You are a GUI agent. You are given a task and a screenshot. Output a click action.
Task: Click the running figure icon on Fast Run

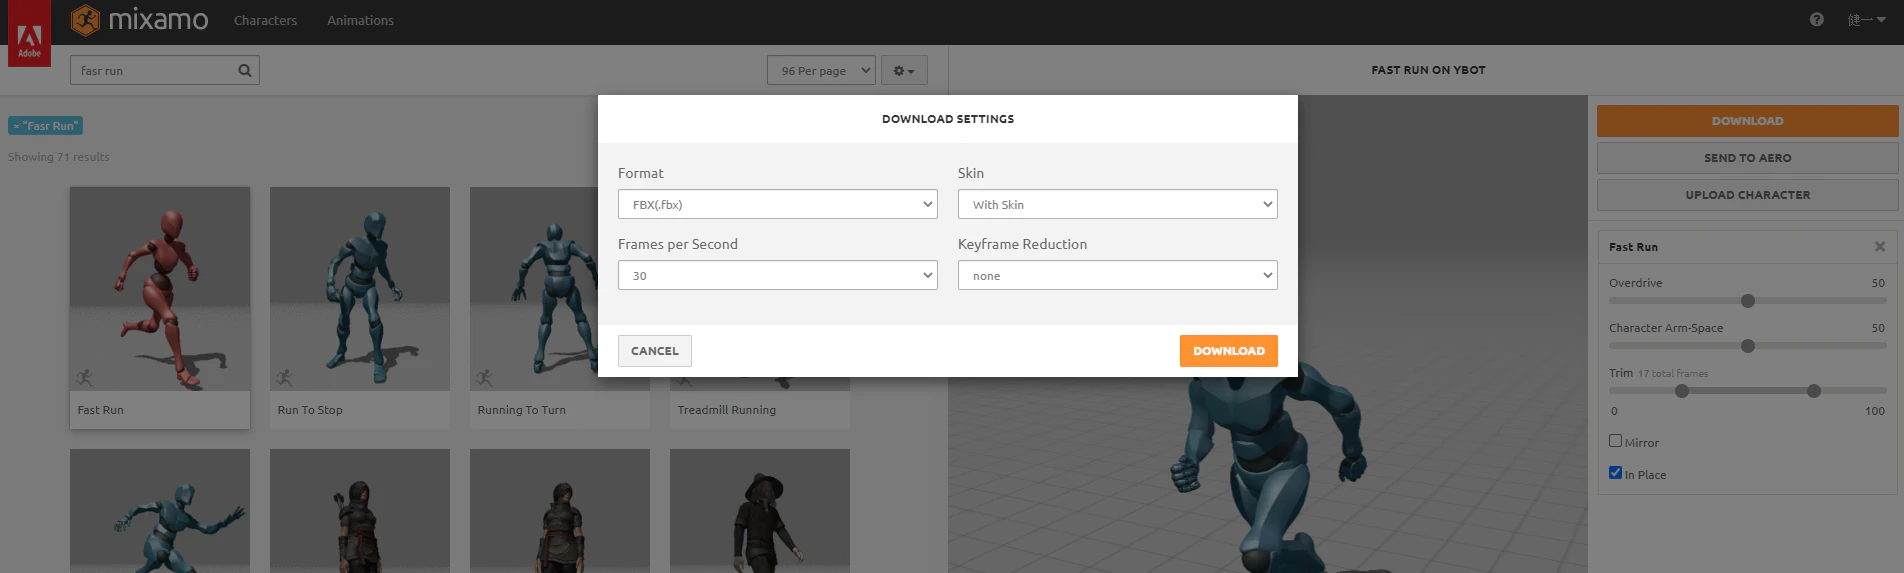click(84, 378)
